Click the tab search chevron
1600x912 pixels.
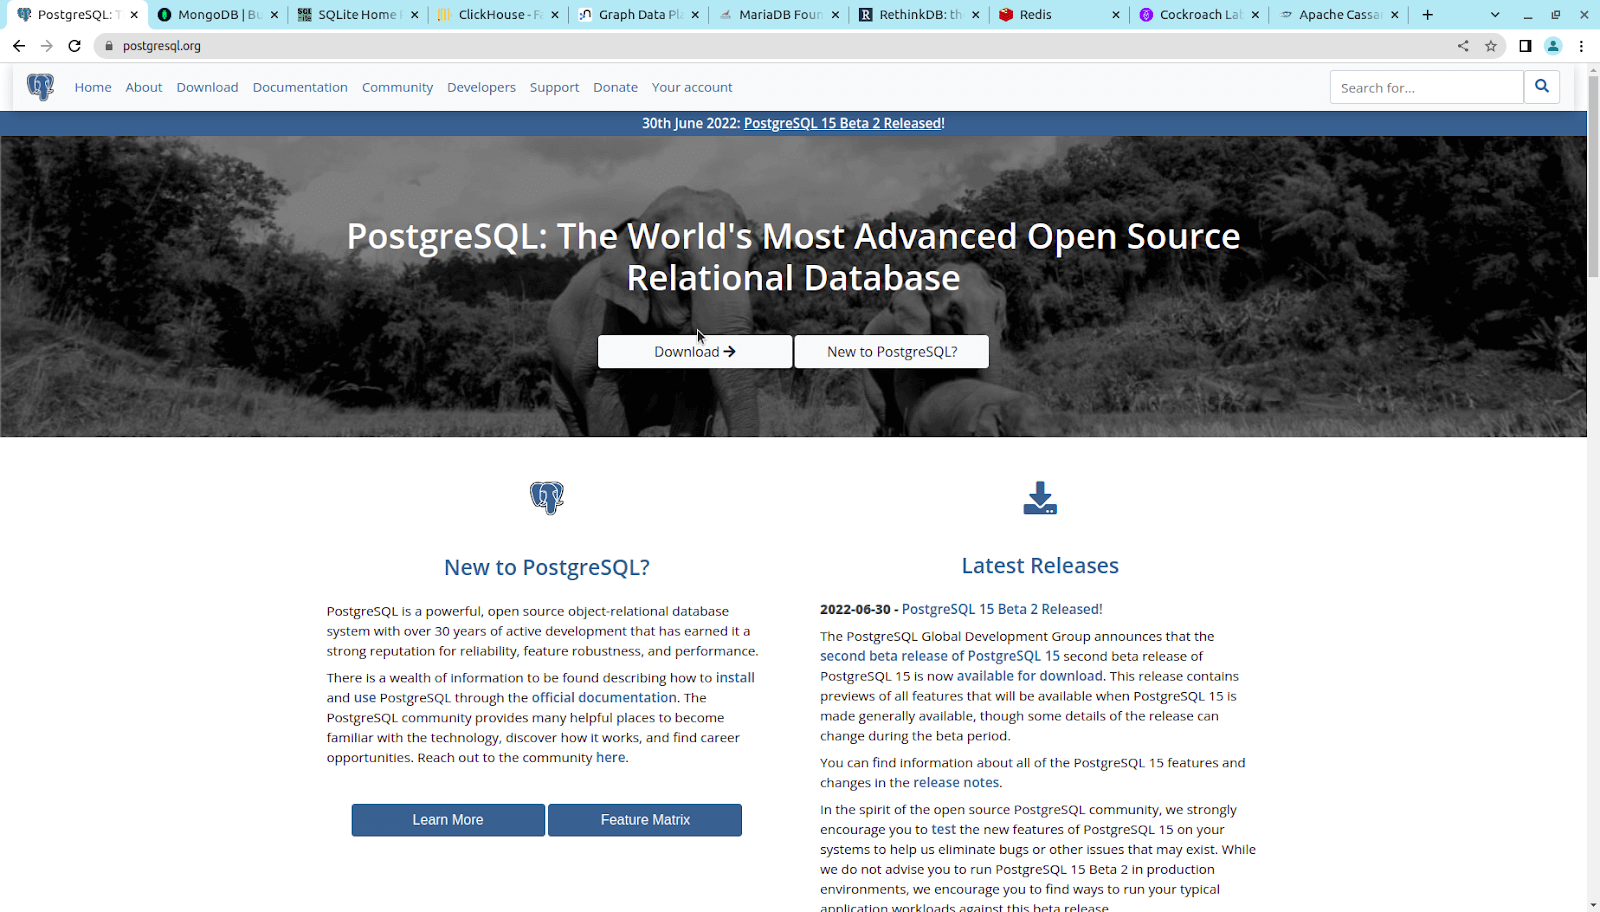click(x=1495, y=15)
